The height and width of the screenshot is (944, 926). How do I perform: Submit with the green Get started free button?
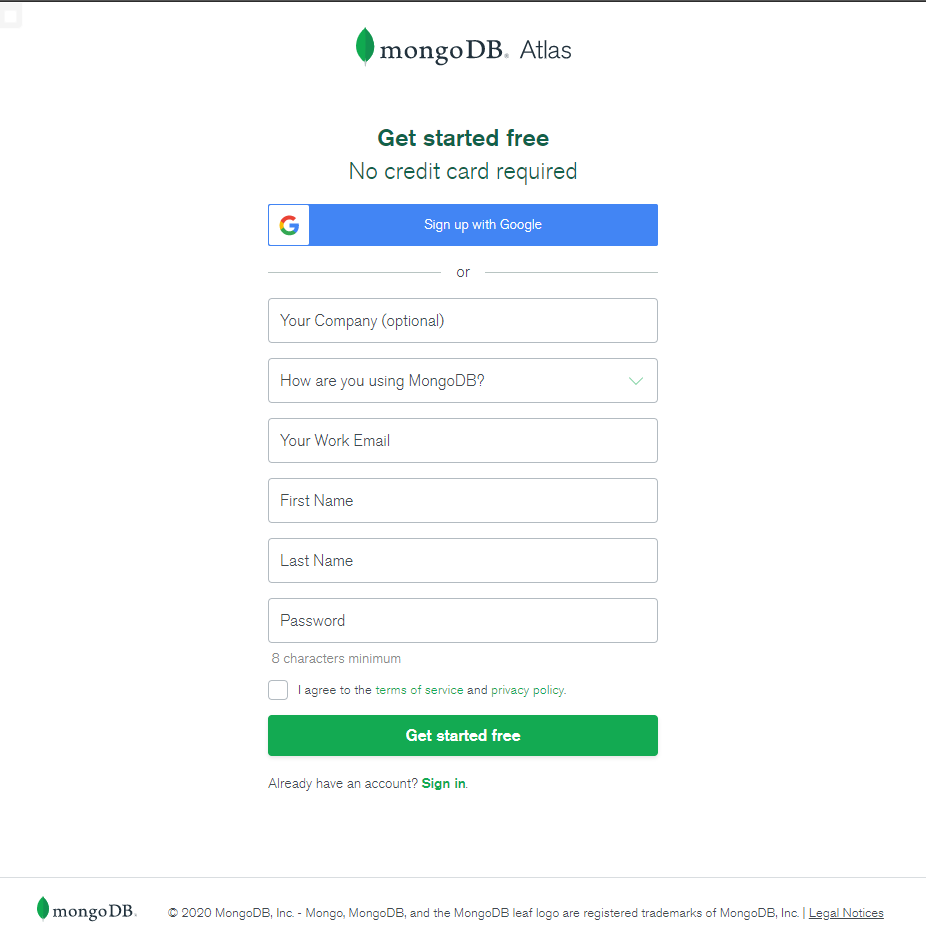point(462,736)
